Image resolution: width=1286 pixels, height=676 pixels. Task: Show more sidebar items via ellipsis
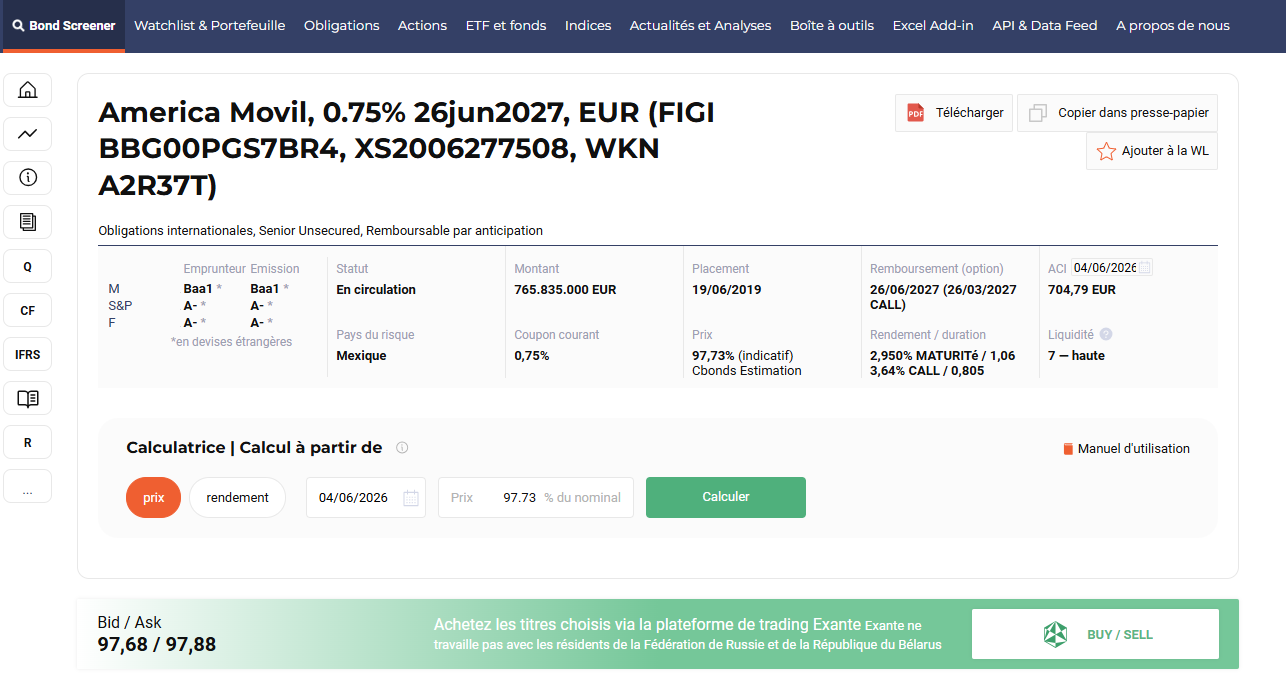[28, 486]
